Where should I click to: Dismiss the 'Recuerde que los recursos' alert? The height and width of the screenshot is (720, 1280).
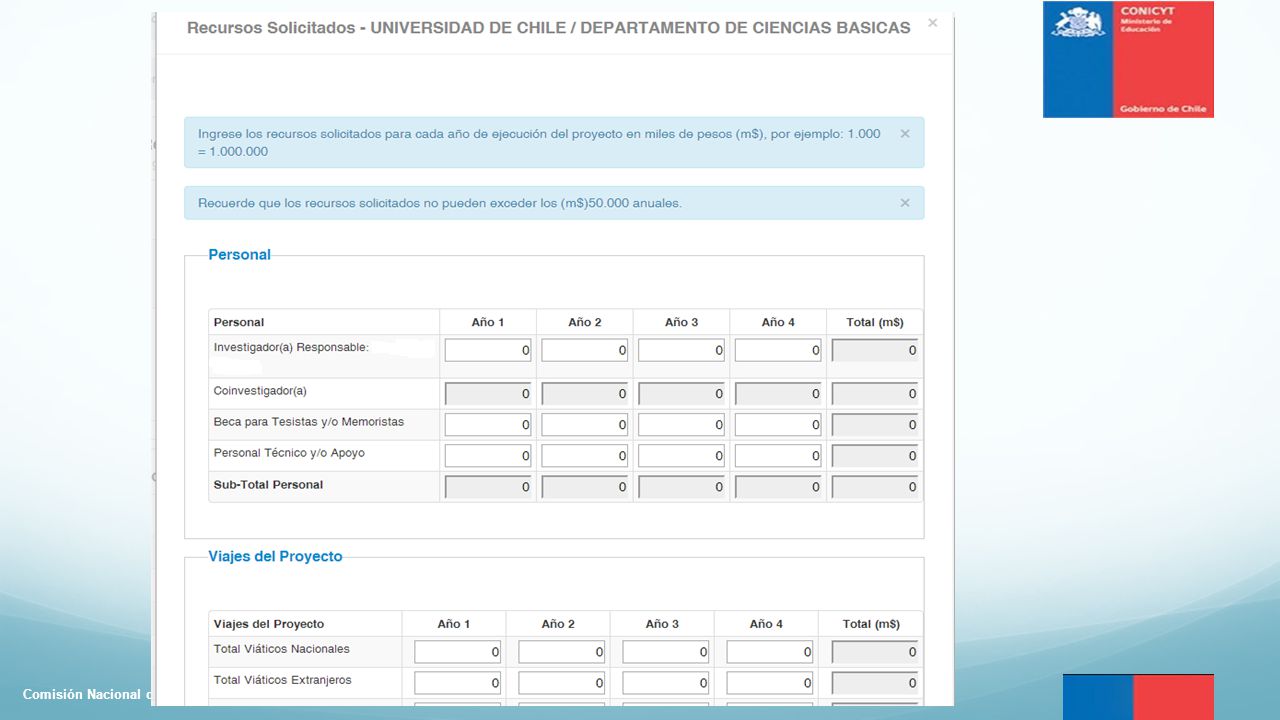[905, 203]
